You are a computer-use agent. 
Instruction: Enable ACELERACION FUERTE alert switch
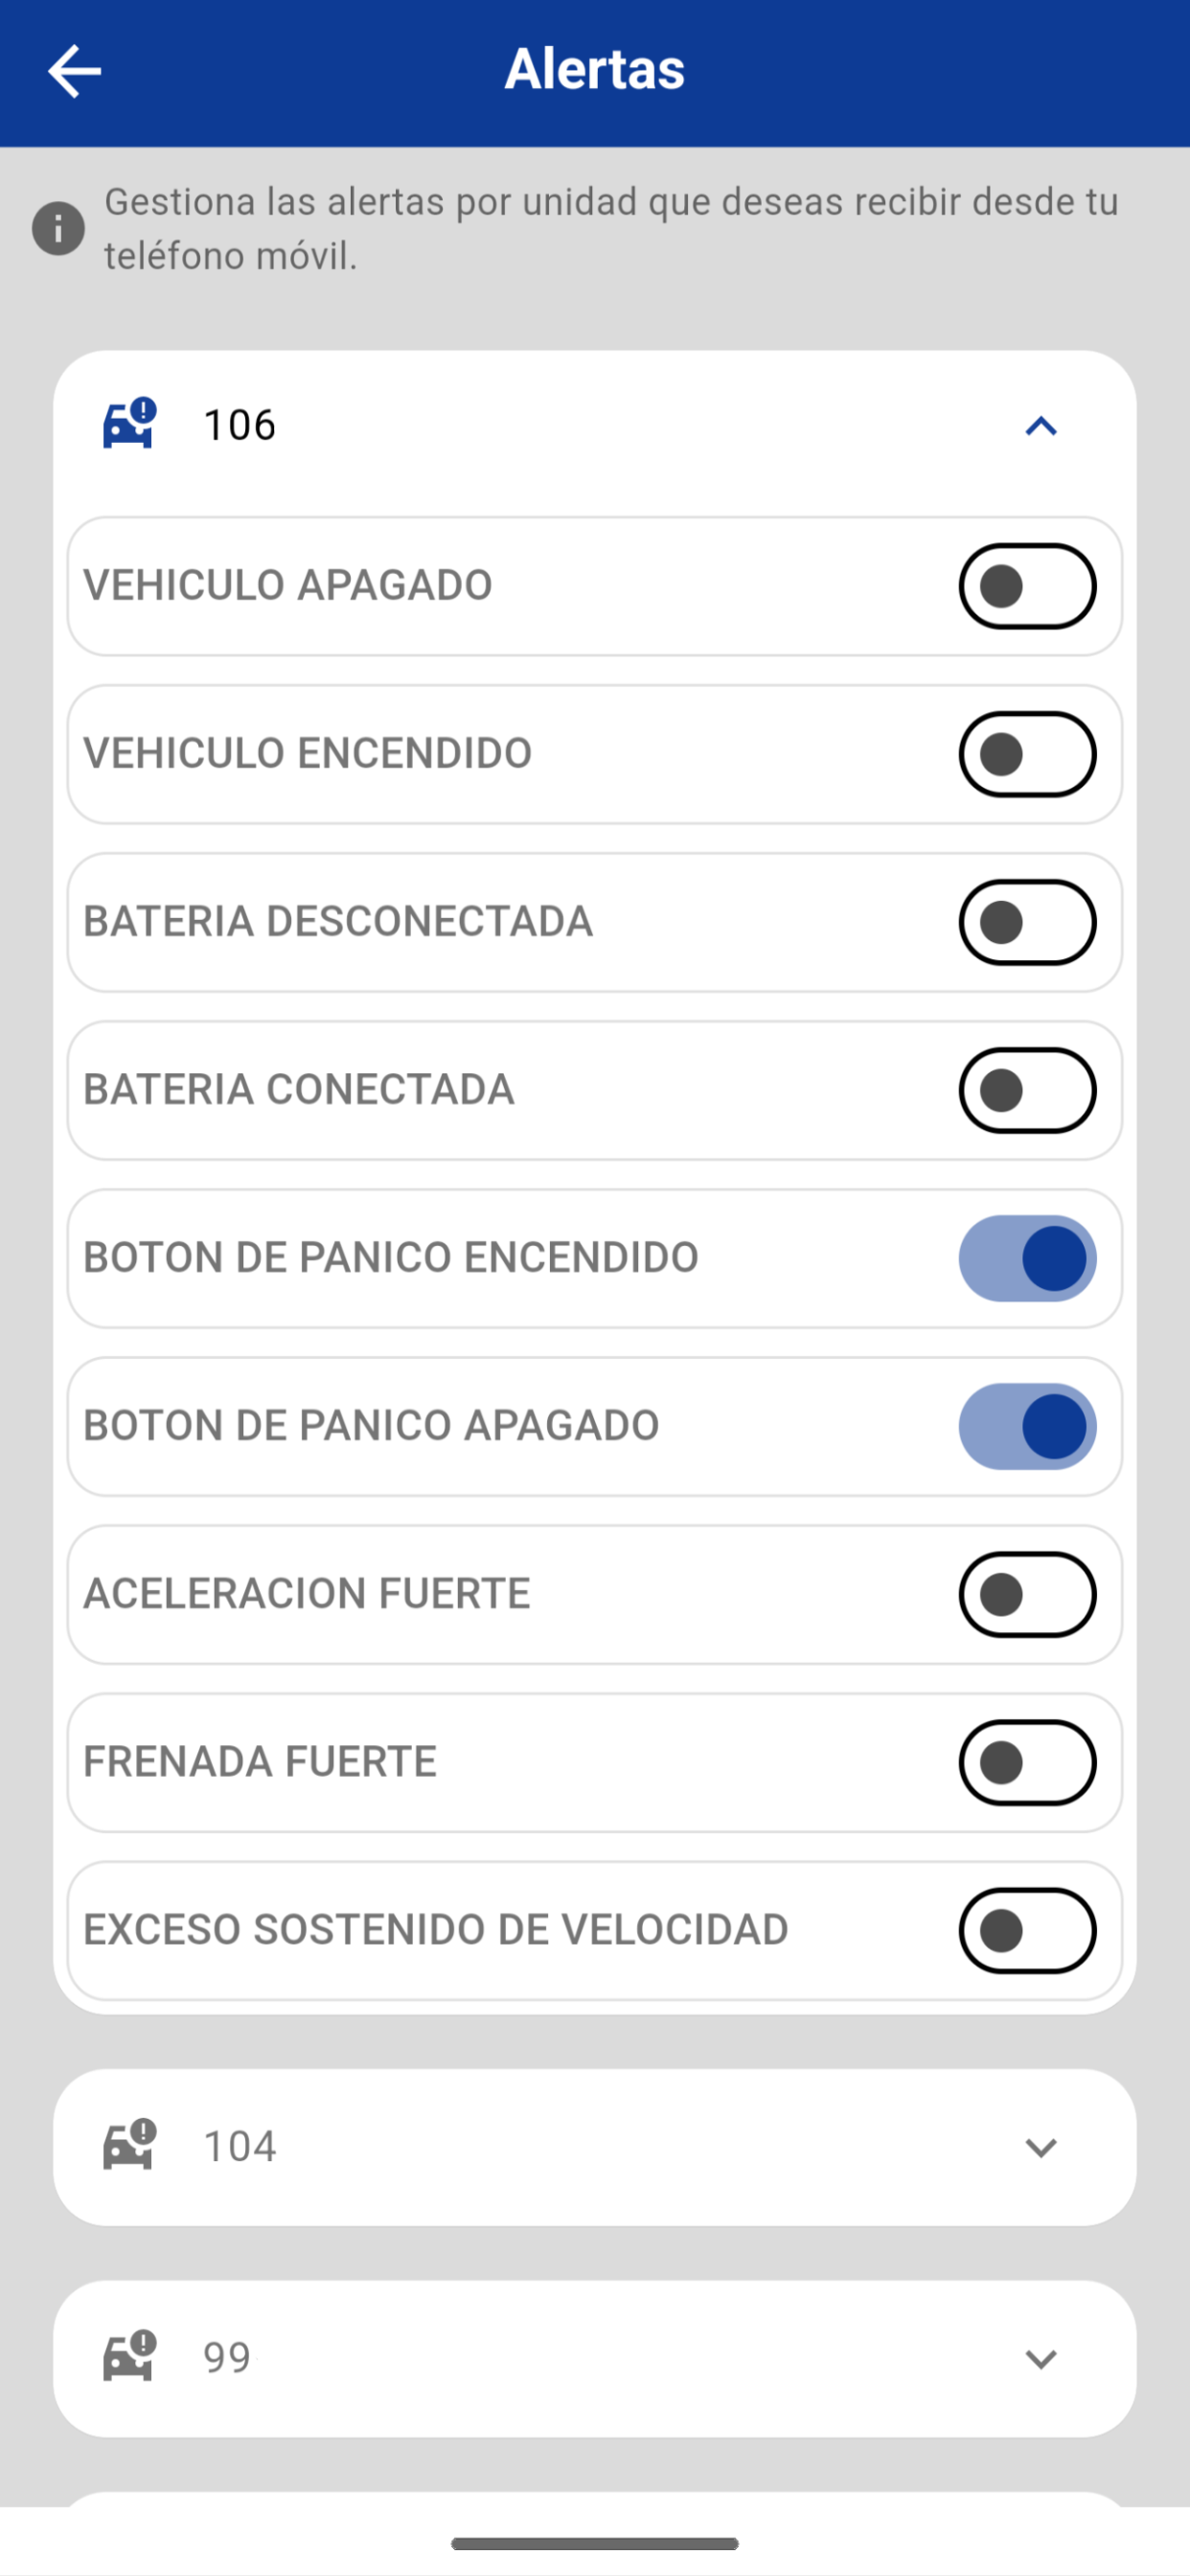(1027, 1594)
